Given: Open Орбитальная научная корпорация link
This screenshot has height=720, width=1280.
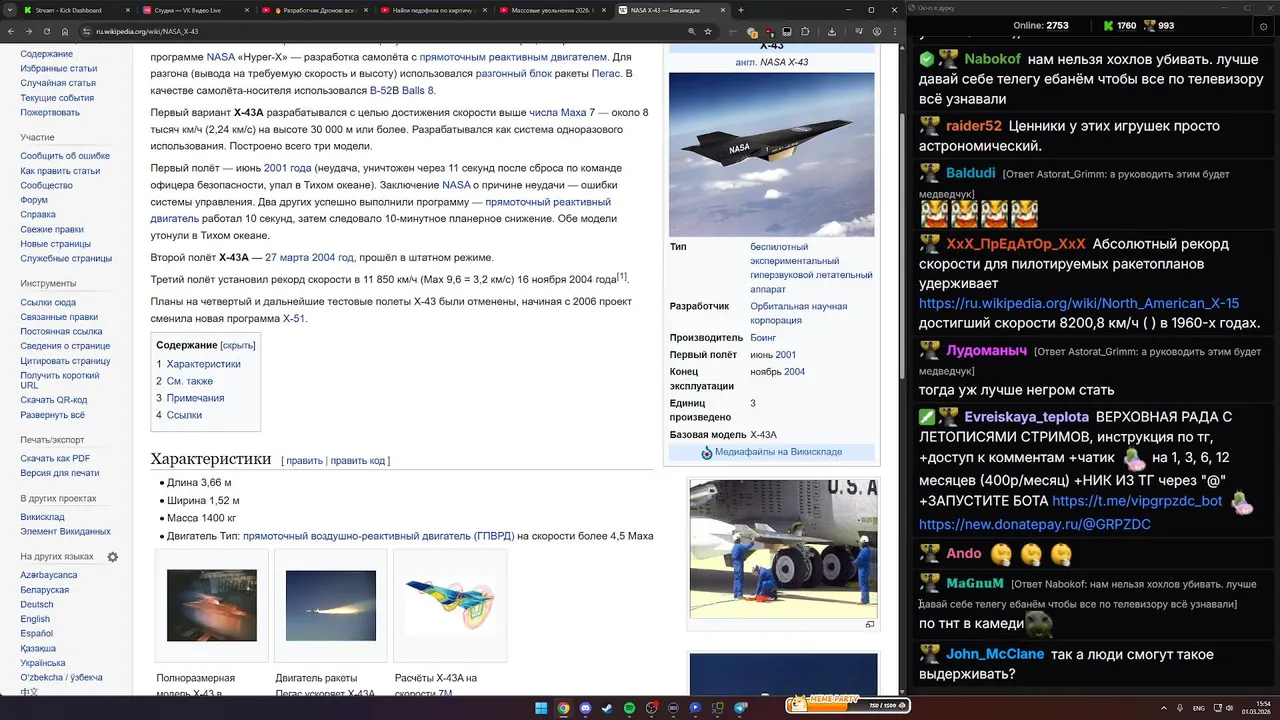Looking at the screenshot, I should [798, 313].
